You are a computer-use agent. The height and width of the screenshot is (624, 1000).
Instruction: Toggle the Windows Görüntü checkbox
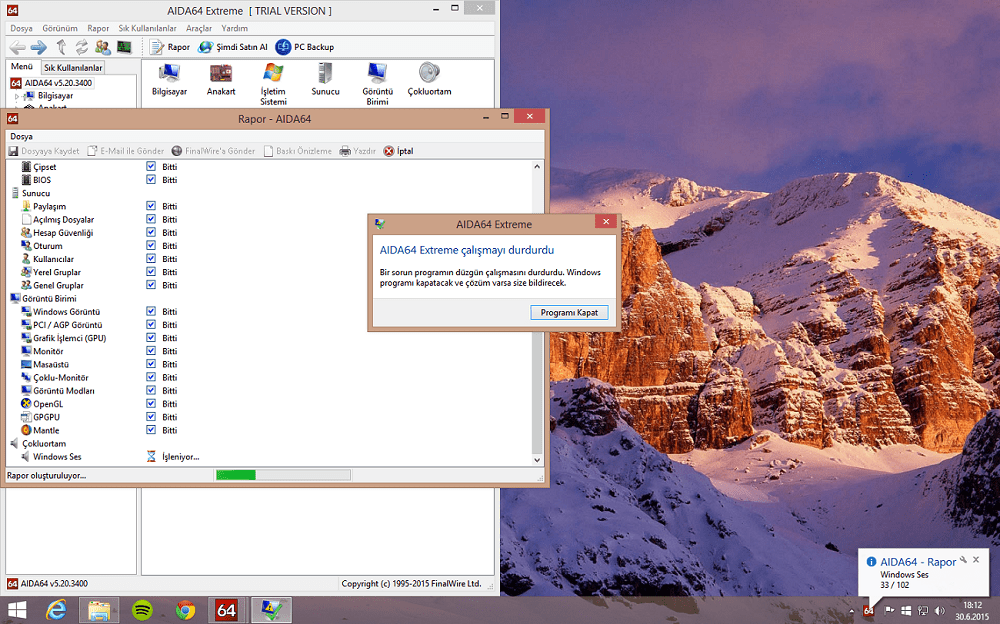(x=151, y=311)
